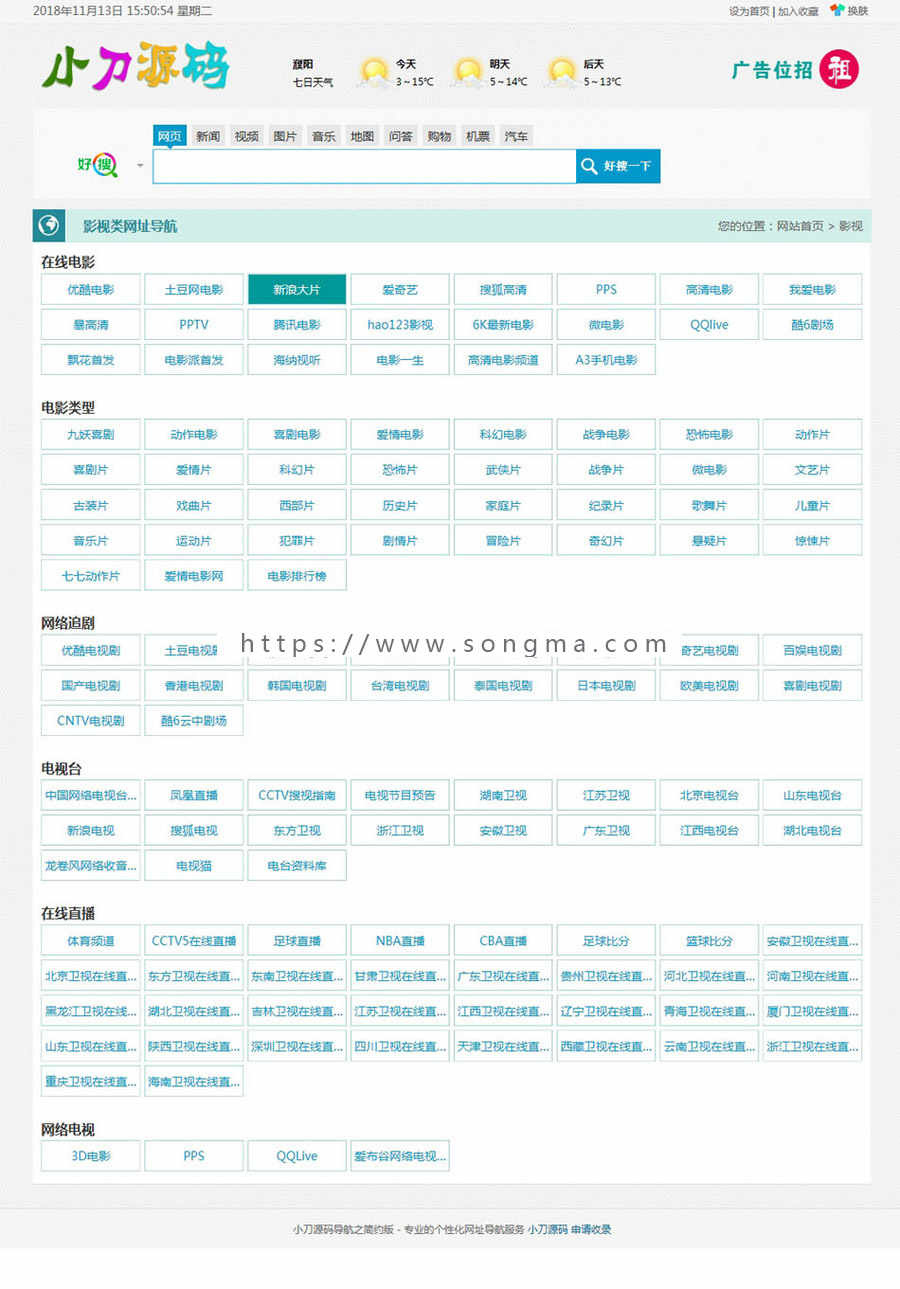Select the 纪录片 link
The image size is (900, 1289).
pyautogui.click(x=606, y=505)
